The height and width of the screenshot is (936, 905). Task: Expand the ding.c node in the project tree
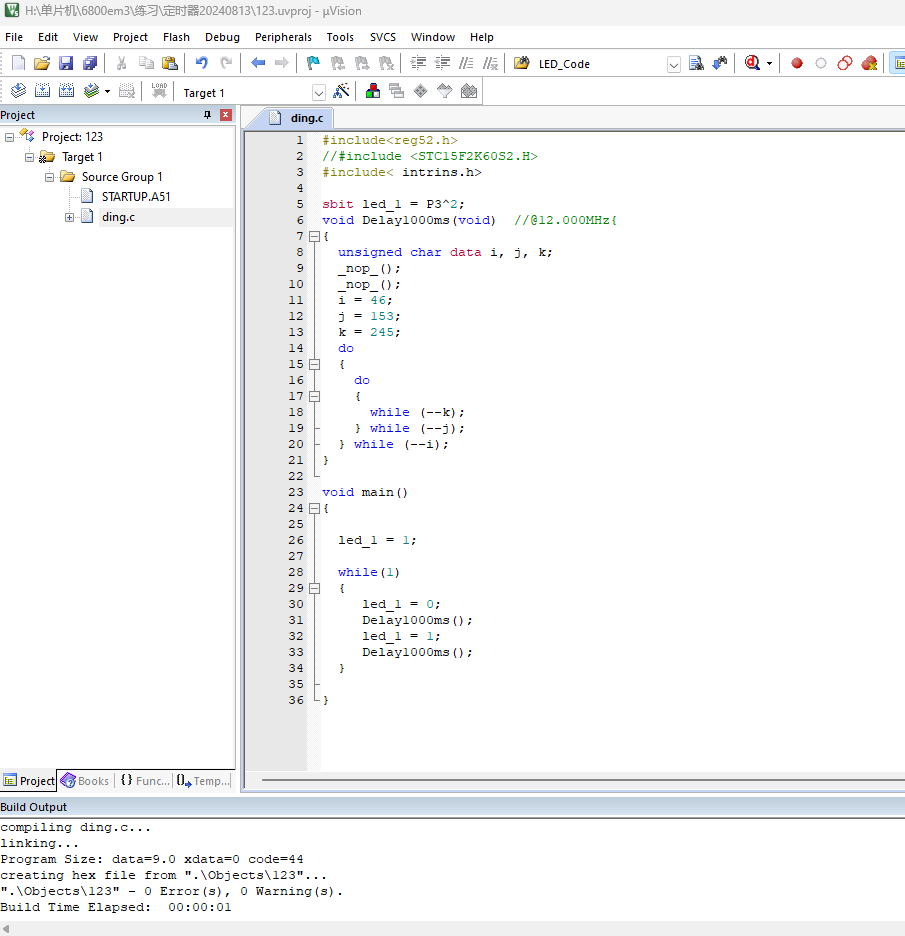click(x=69, y=217)
